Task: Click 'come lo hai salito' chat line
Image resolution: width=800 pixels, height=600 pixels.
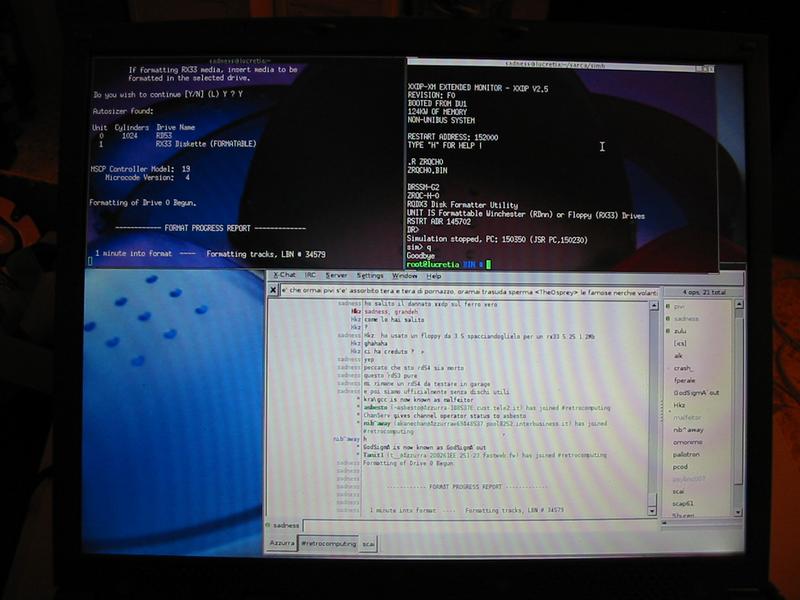Action: point(394,319)
